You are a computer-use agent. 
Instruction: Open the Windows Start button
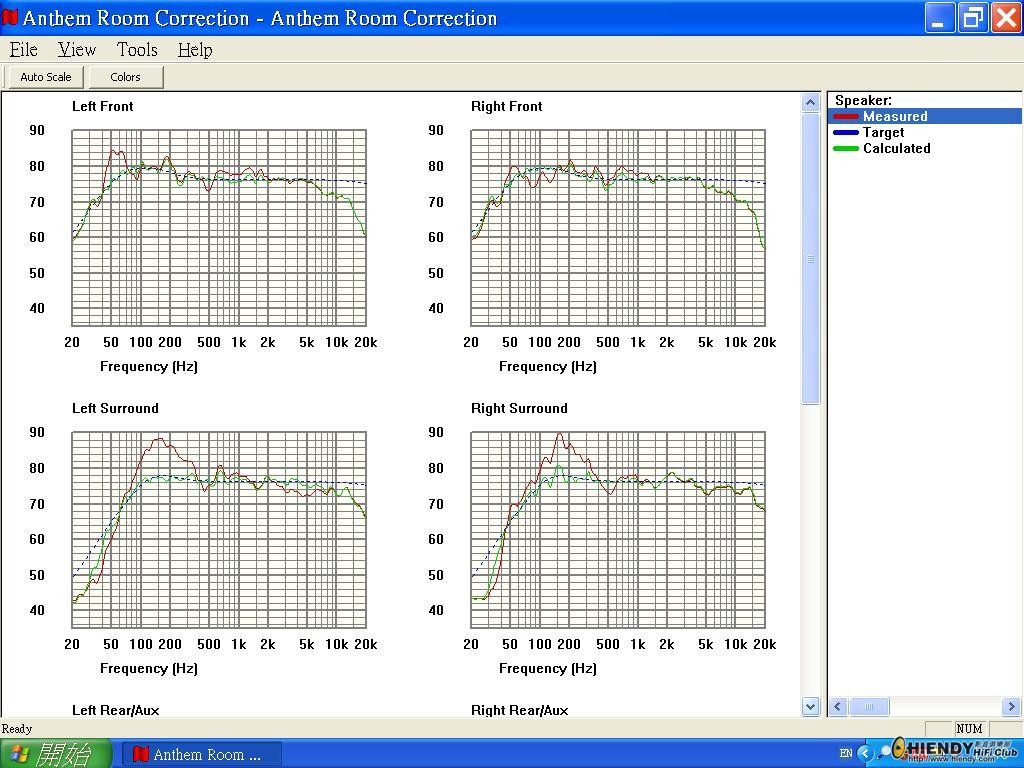[57, 754]
